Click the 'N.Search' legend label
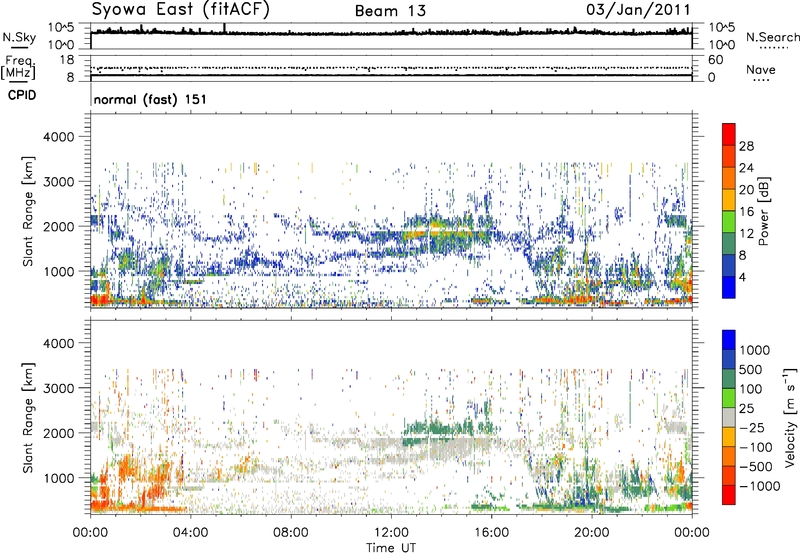Screen dimensions: 800x554 click(x=772, y=37)
